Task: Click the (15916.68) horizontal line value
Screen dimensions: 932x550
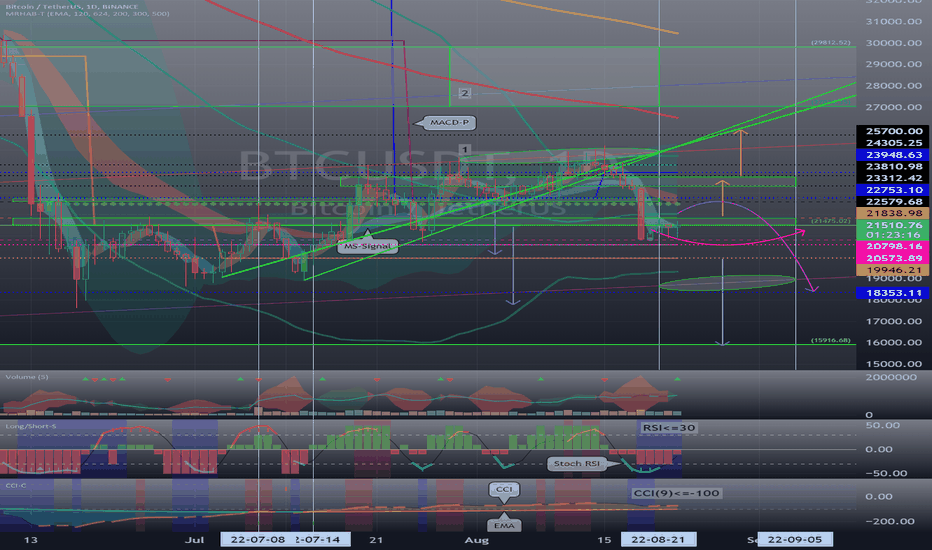Action: click(830, 340)
